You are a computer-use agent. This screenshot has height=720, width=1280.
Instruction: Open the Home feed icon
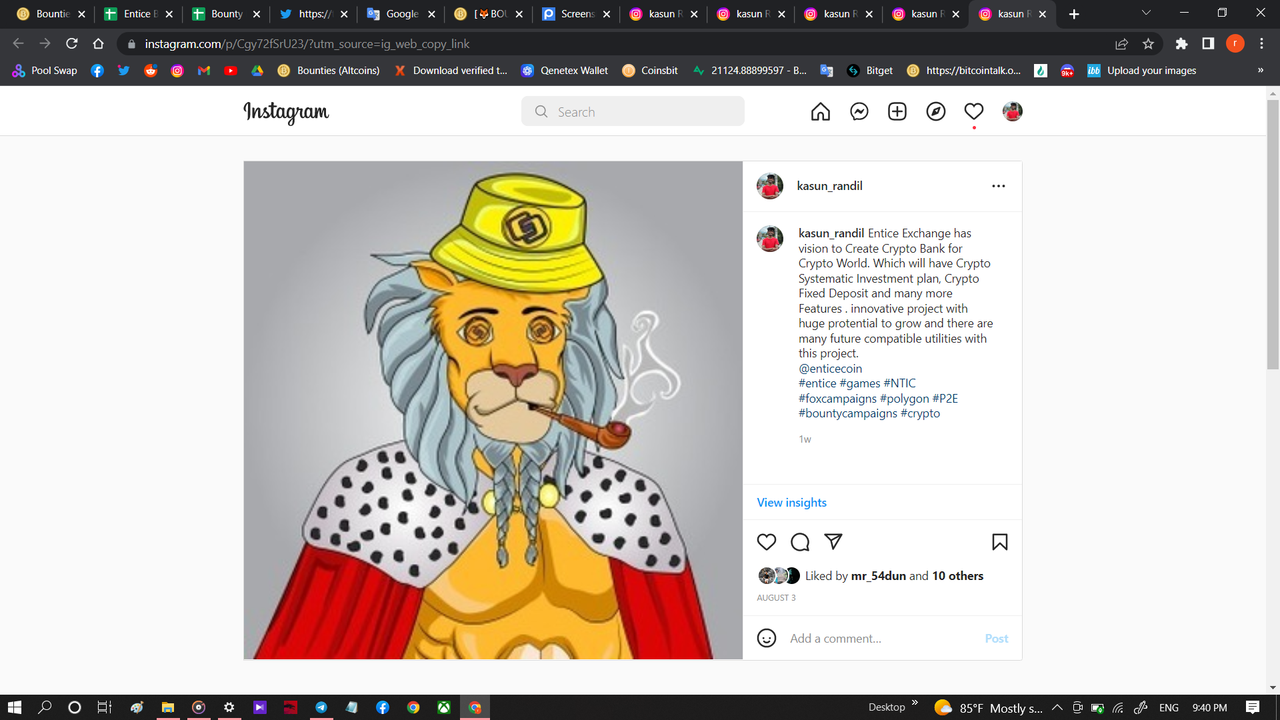point(820,111)
